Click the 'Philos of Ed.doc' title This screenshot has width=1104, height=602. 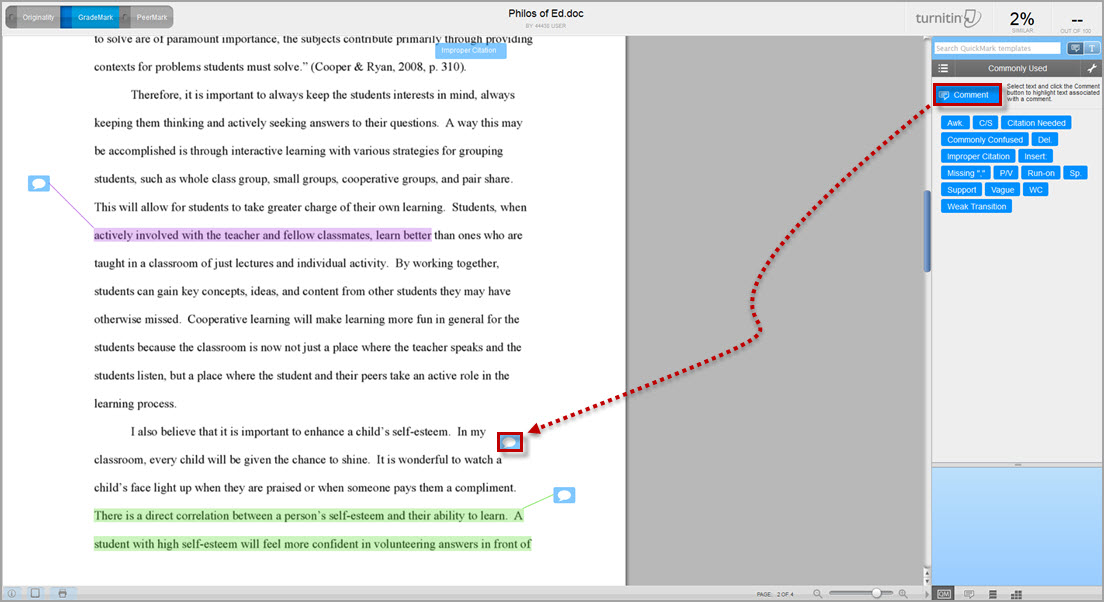point(546,13)
